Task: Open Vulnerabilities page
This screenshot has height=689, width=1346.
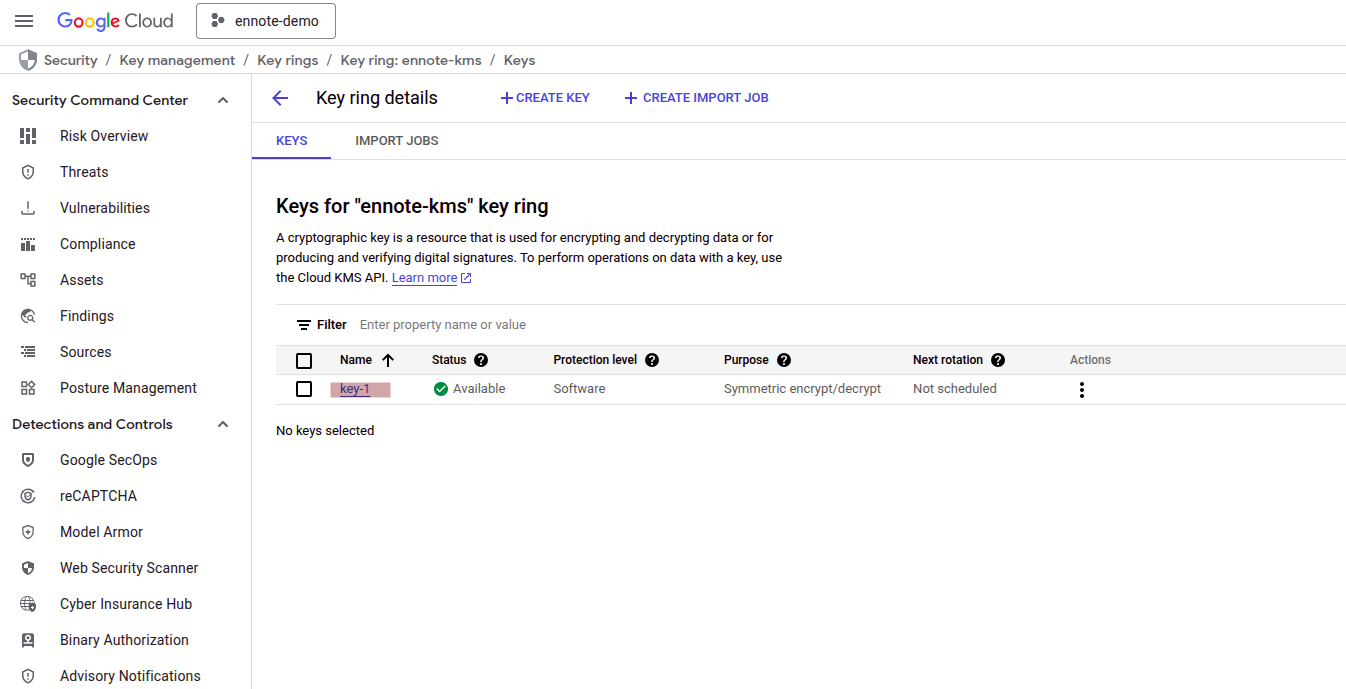Action: 105,208
